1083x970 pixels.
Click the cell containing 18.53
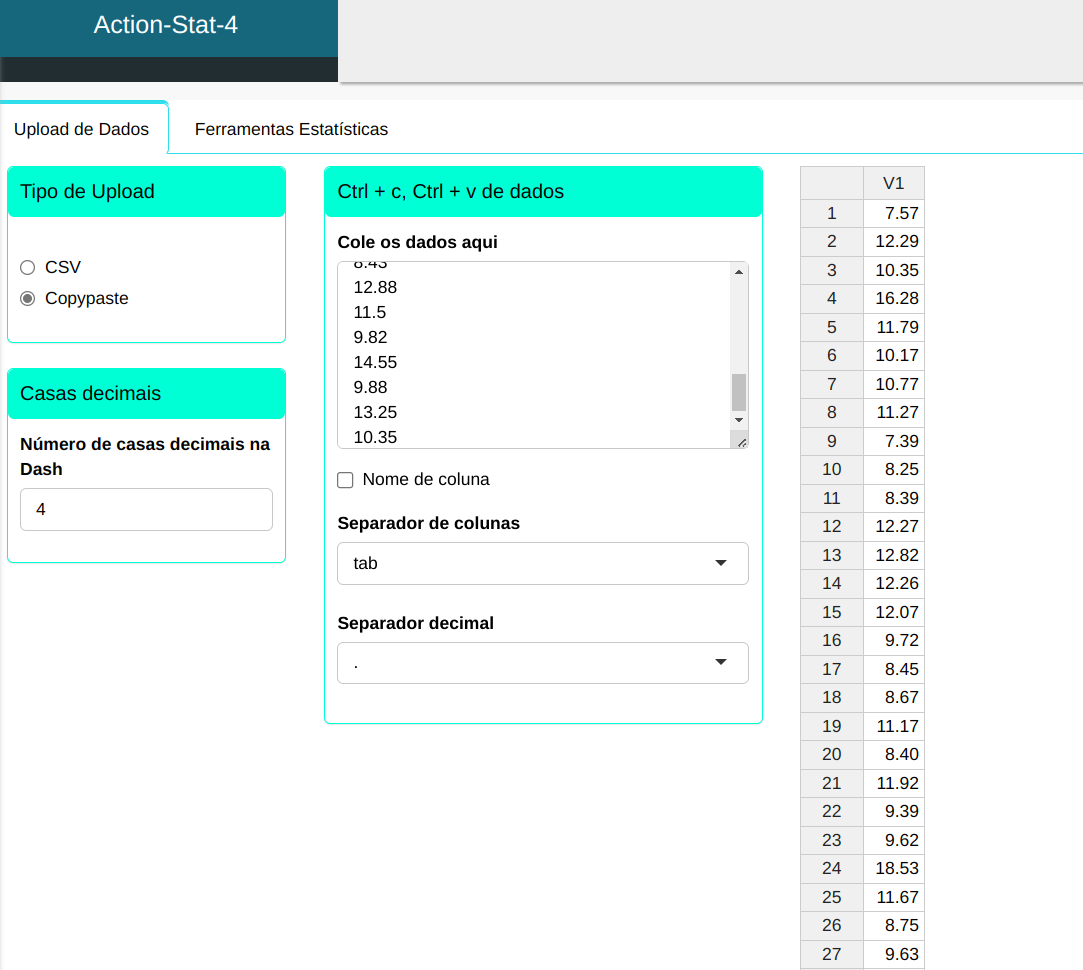pos(894,868)
